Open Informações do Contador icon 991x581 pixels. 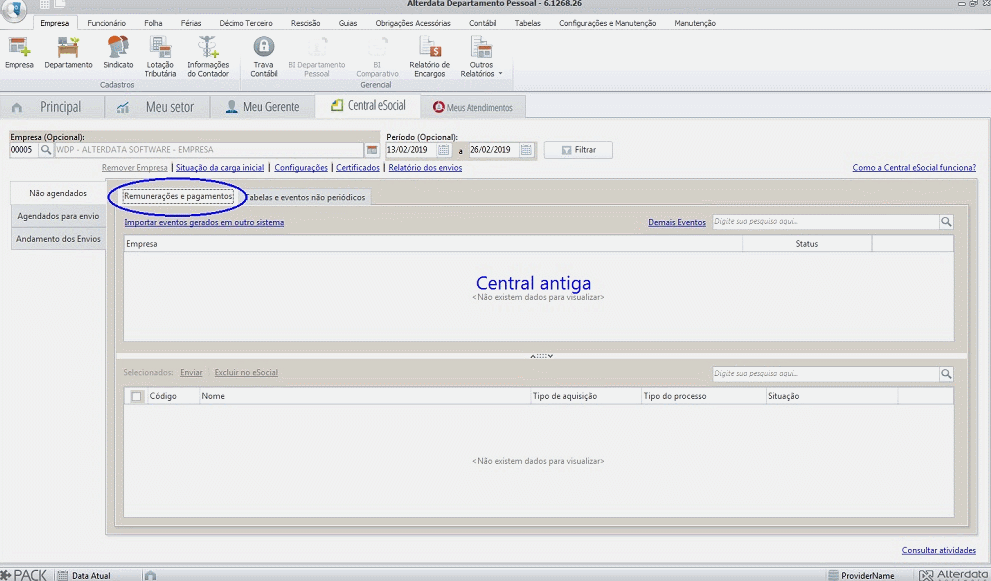coord(208,57)
